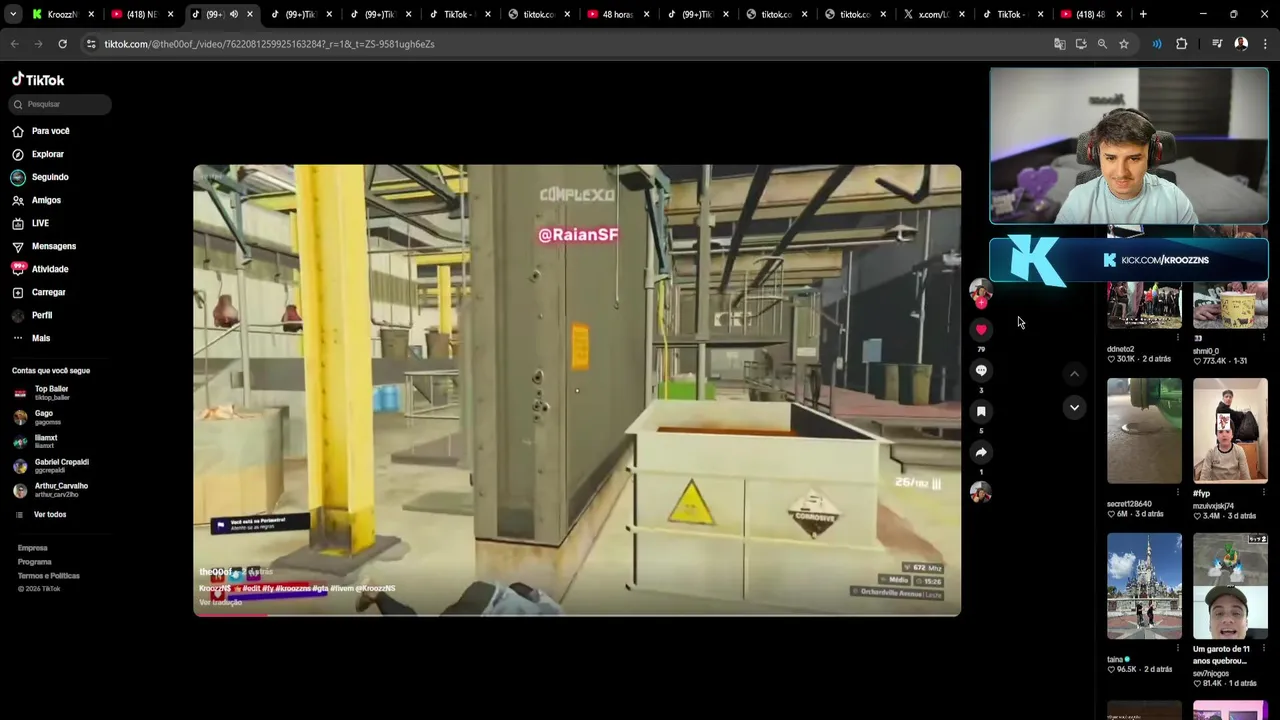
Task: Open Mensagens inbox
Action: pyautogui.click(x=44, y=246)
